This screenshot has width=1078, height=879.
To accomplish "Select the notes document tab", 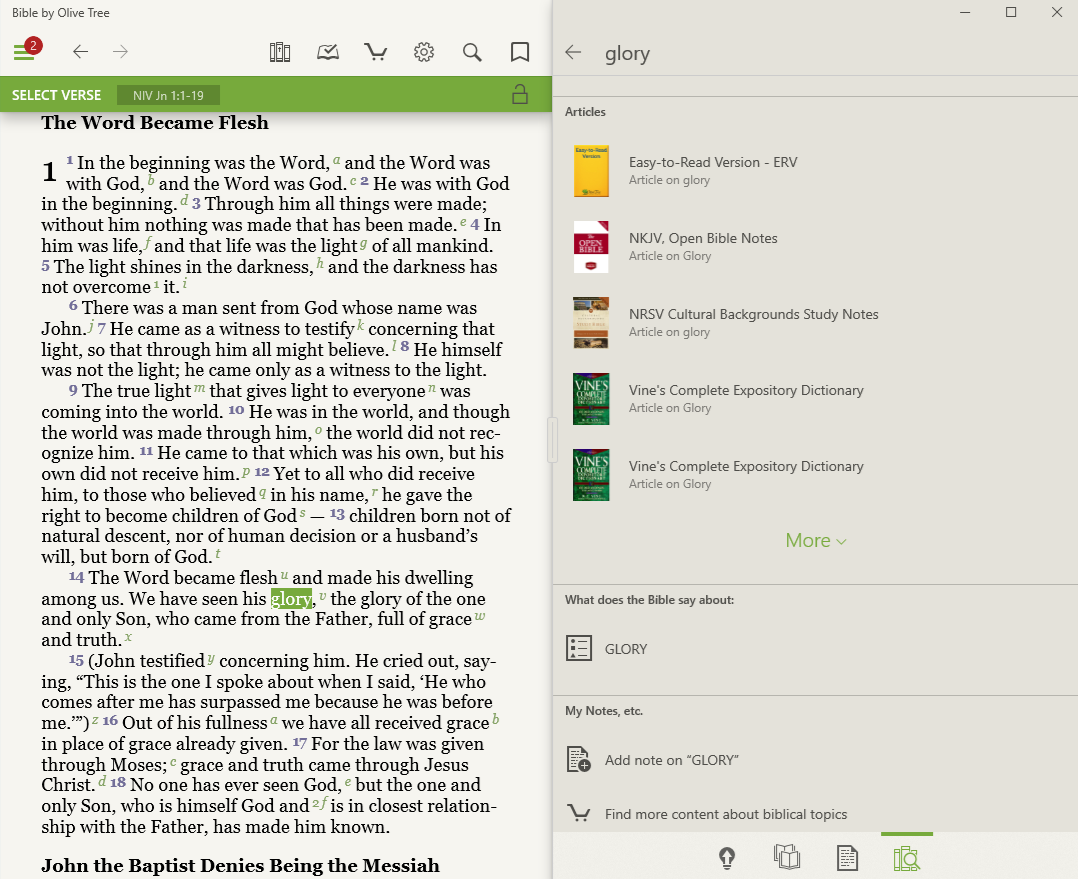I will click(847, 857).
